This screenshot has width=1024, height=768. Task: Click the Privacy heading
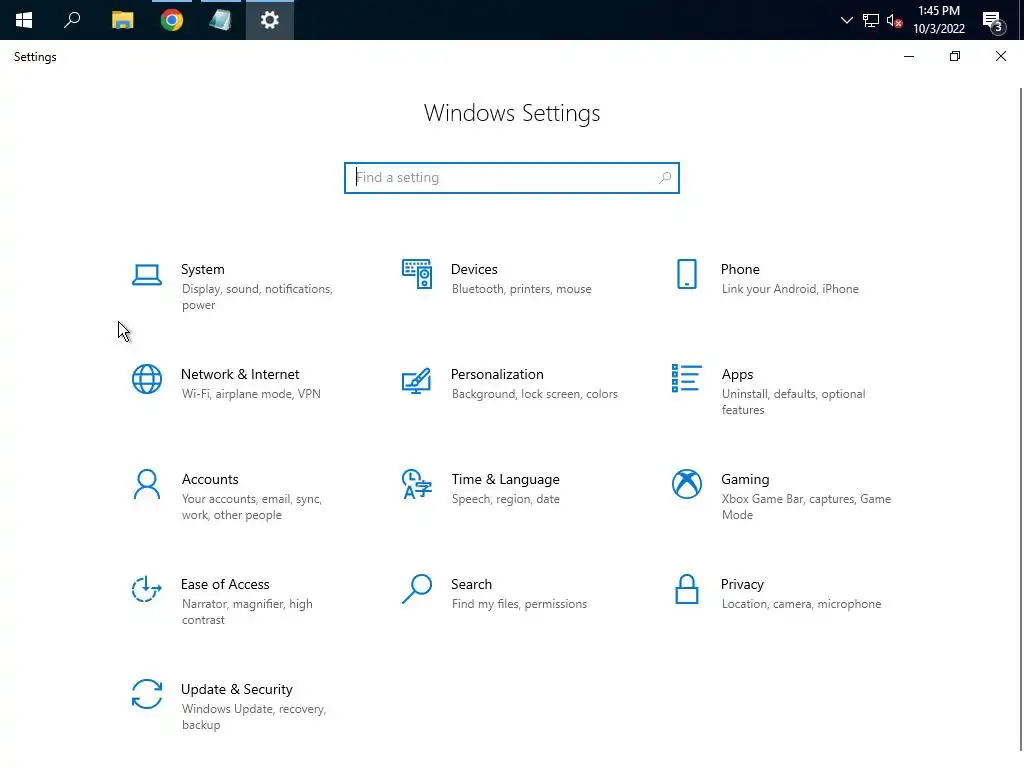point(742,584)
